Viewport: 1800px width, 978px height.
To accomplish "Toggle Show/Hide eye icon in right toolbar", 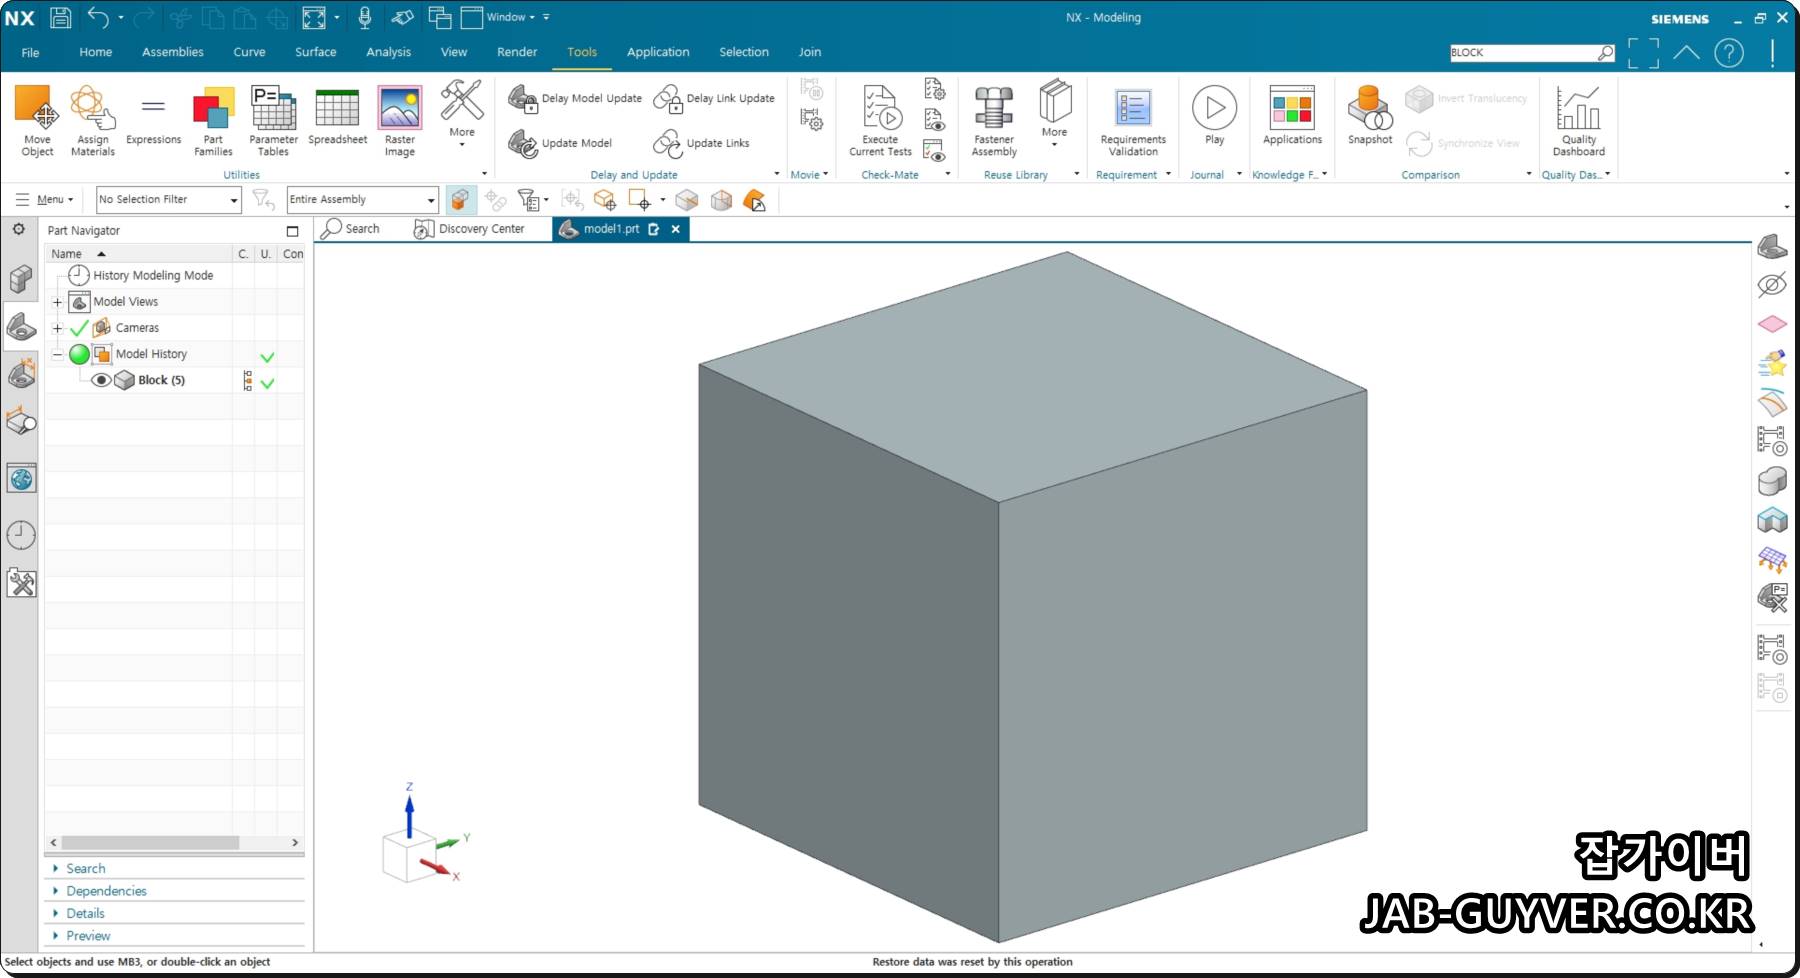I will [x=1772, y=285].
